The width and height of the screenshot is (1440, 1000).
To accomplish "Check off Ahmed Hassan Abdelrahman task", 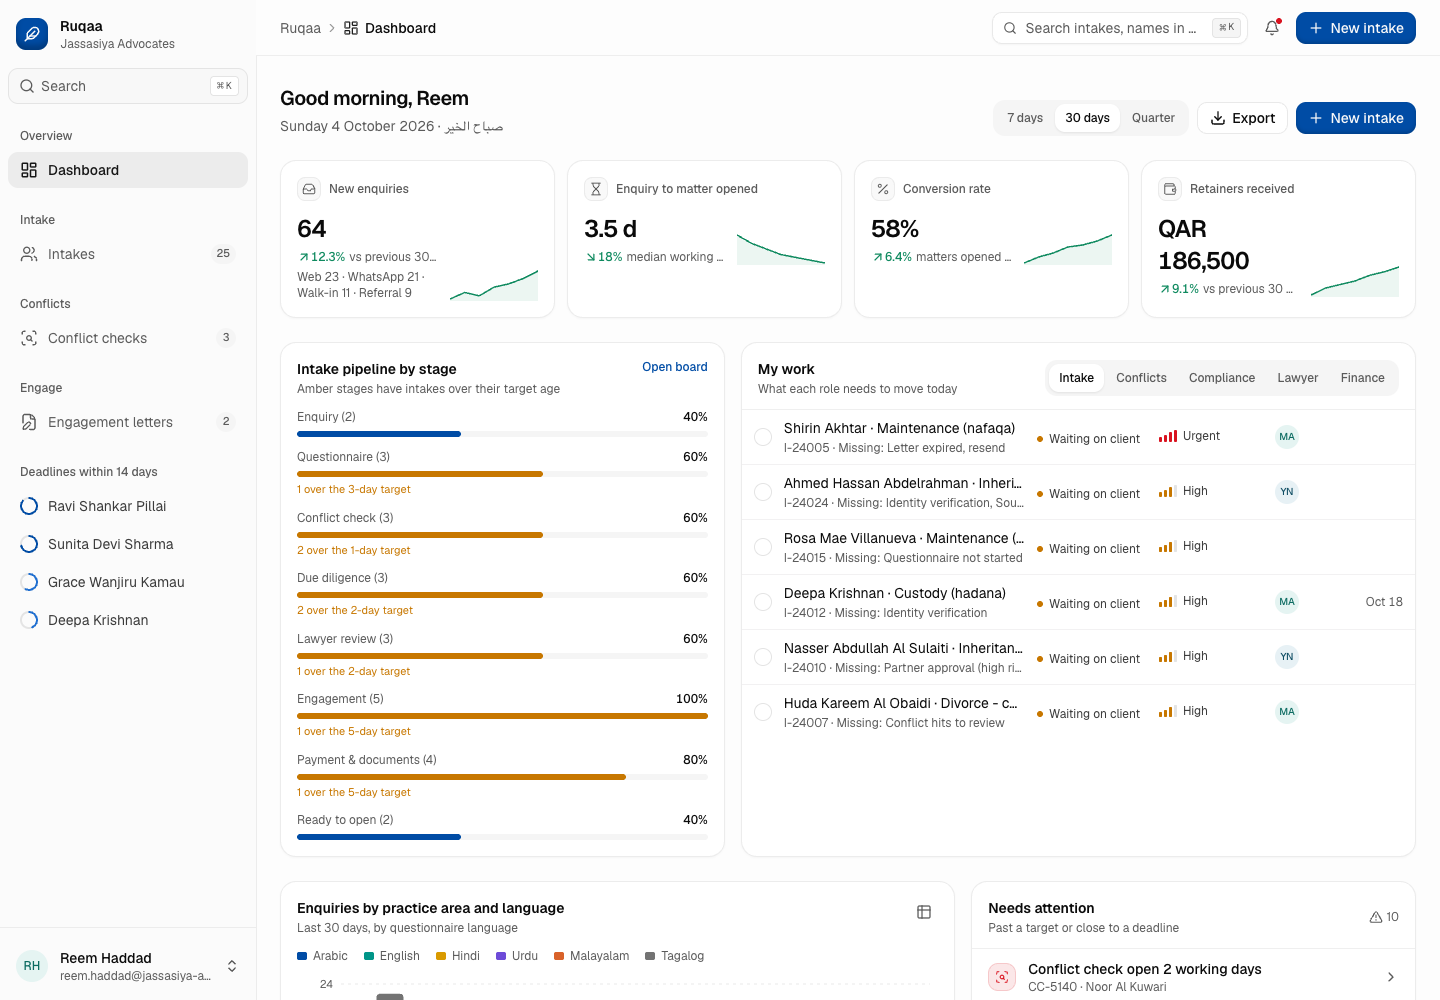I will click(763, 492).
